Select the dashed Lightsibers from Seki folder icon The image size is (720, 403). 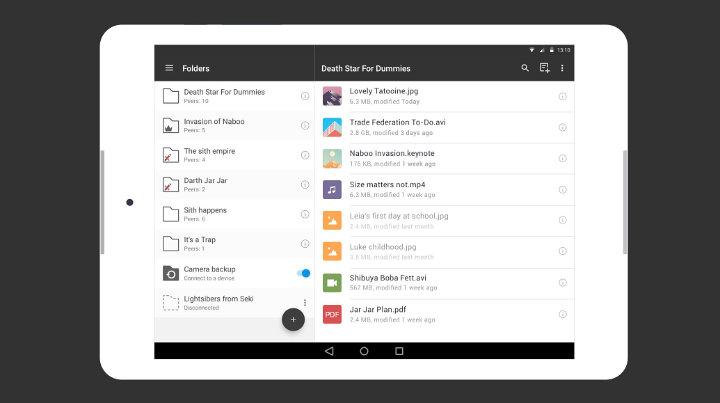171,302
